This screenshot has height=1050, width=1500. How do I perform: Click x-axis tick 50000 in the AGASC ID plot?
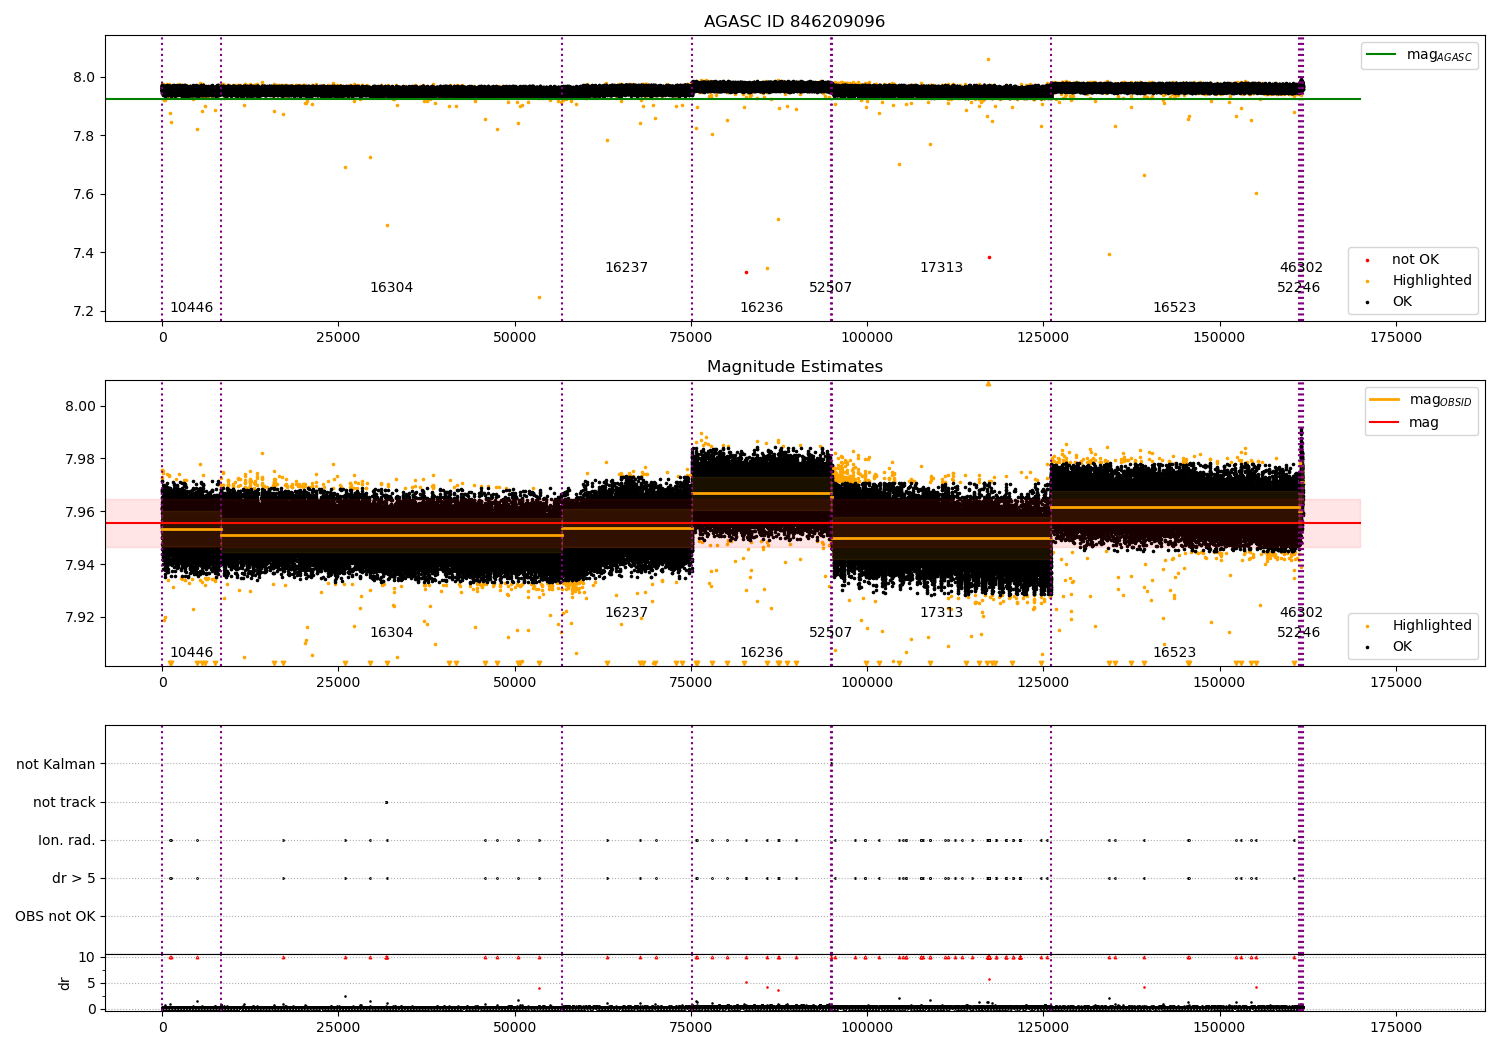514,338
